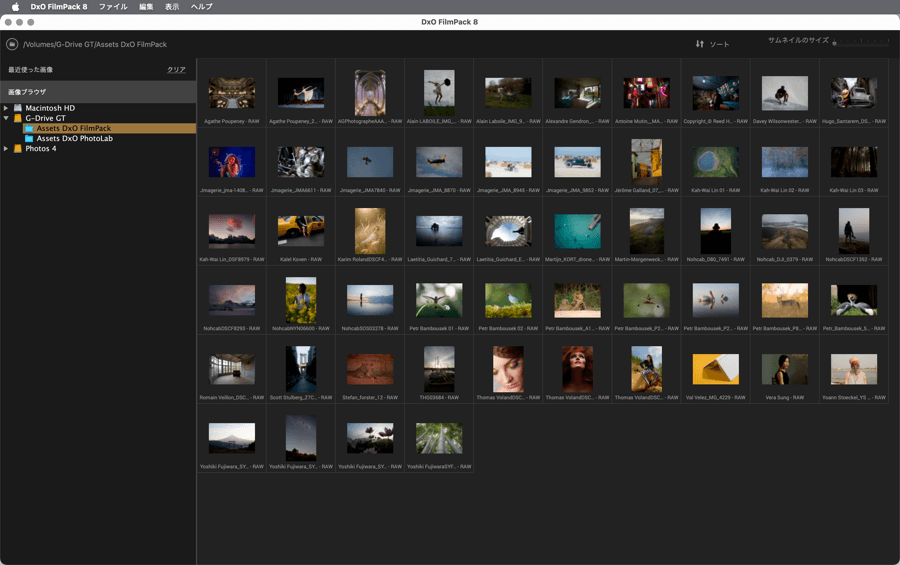This screenshot has height=565, width=900.
Task: Open the Apple menu
Action: (x=15, y=7)
